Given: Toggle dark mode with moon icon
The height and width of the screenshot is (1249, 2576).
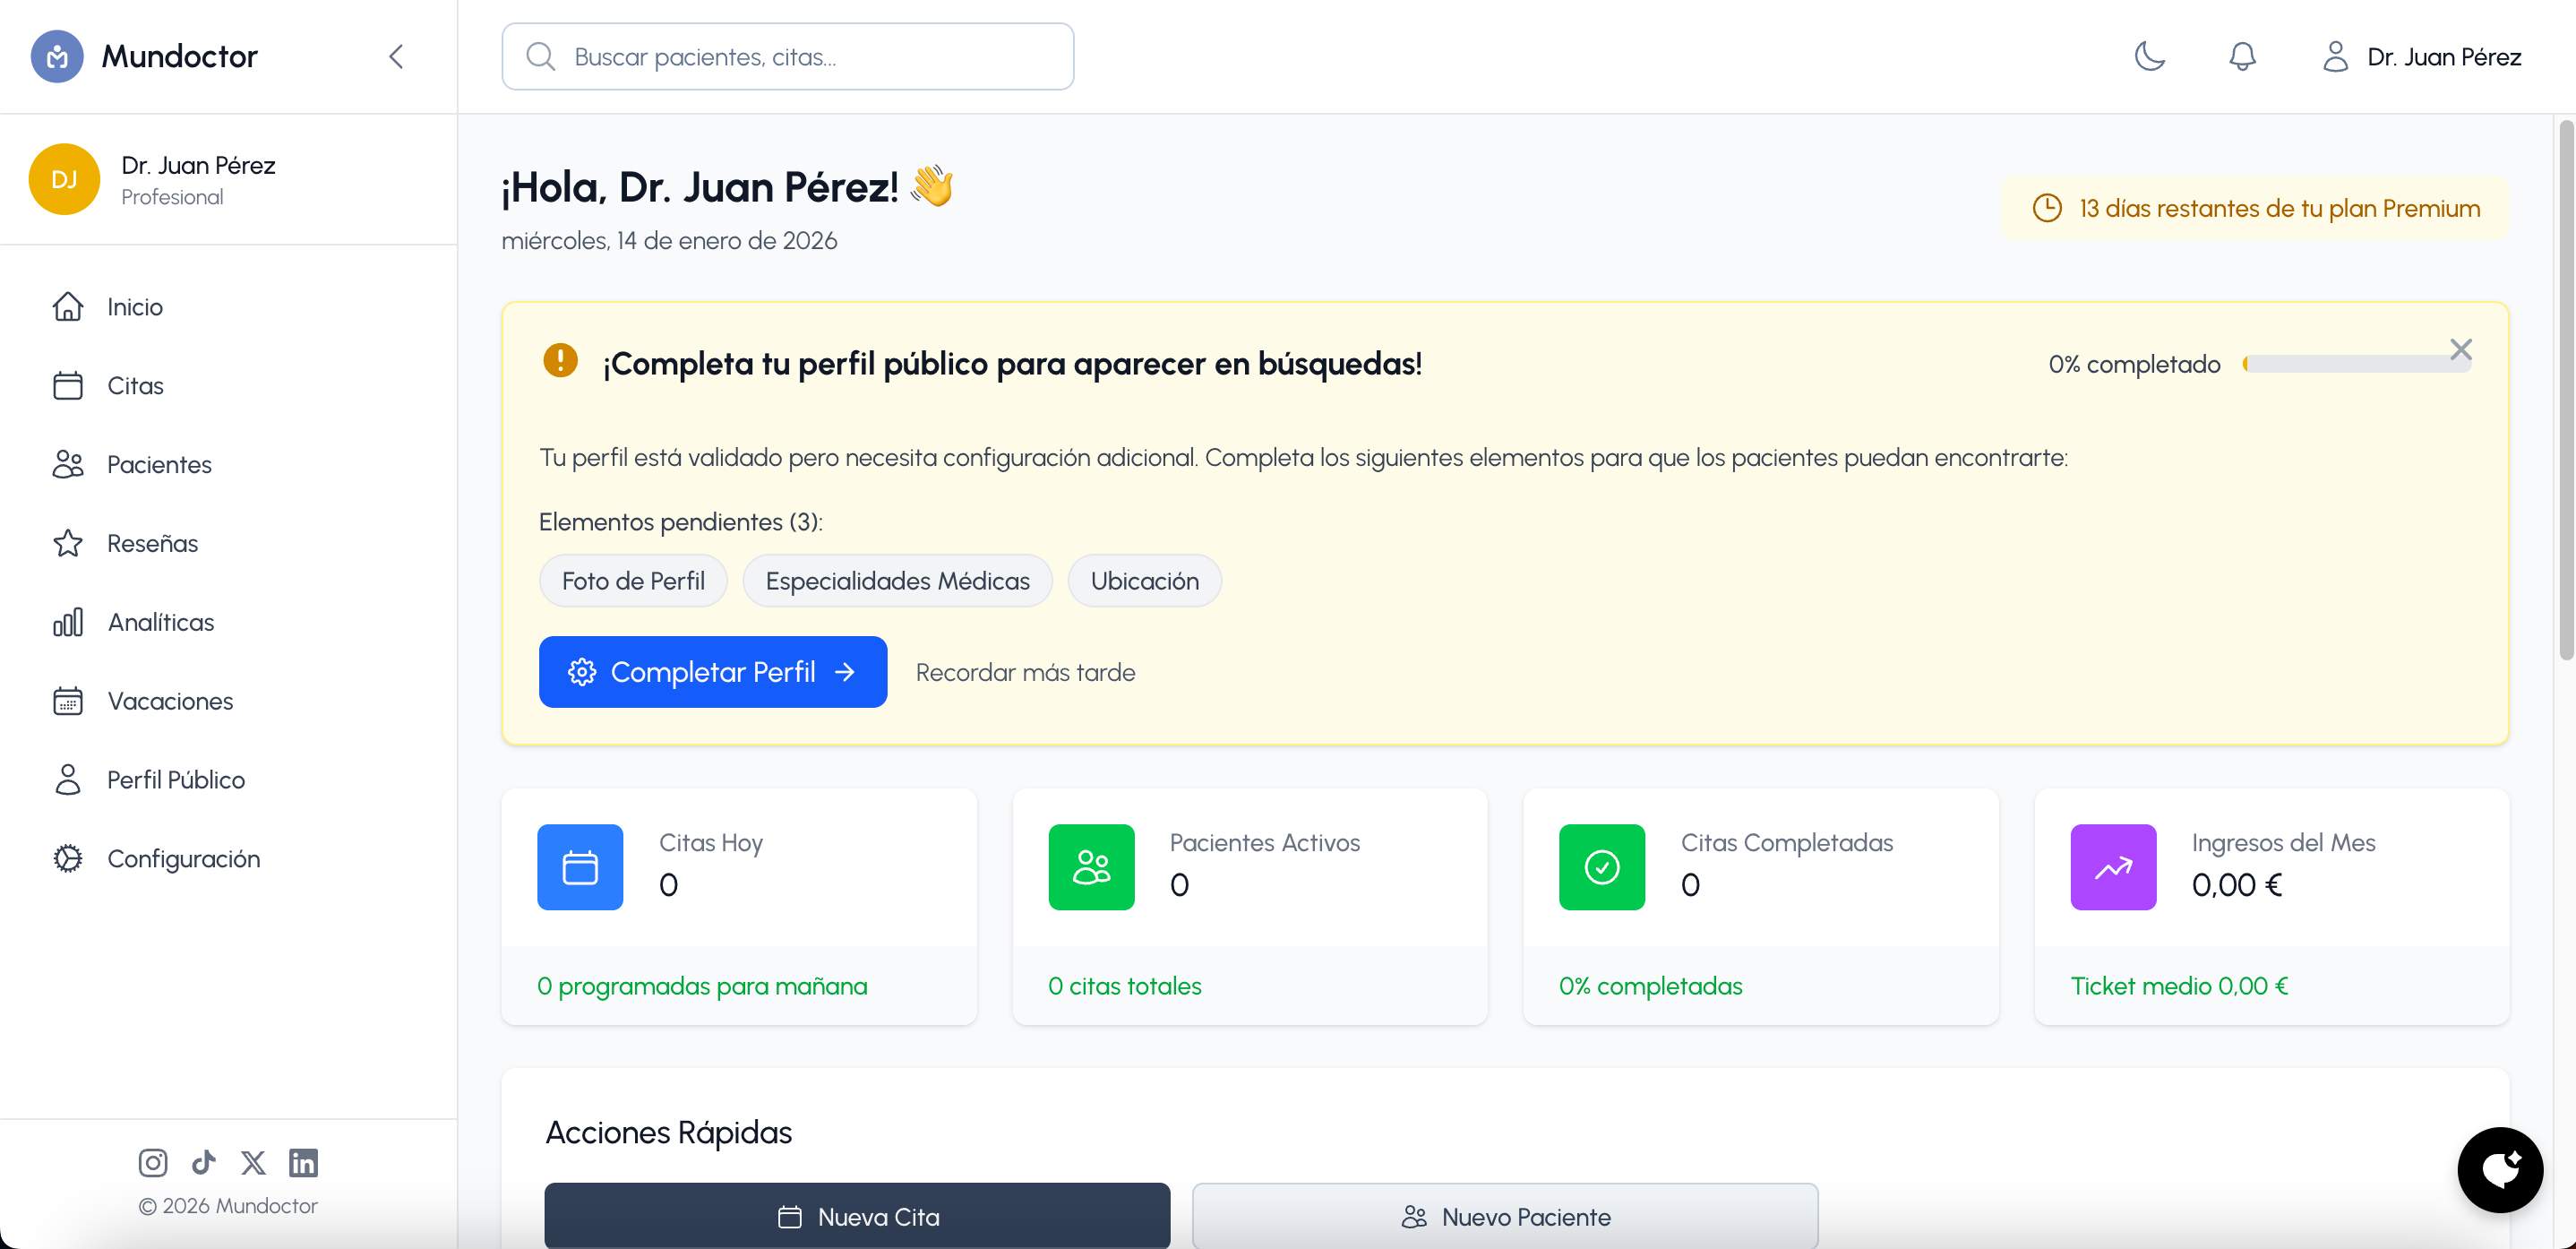Looking at the screenshot, I should click(2150, 57).
